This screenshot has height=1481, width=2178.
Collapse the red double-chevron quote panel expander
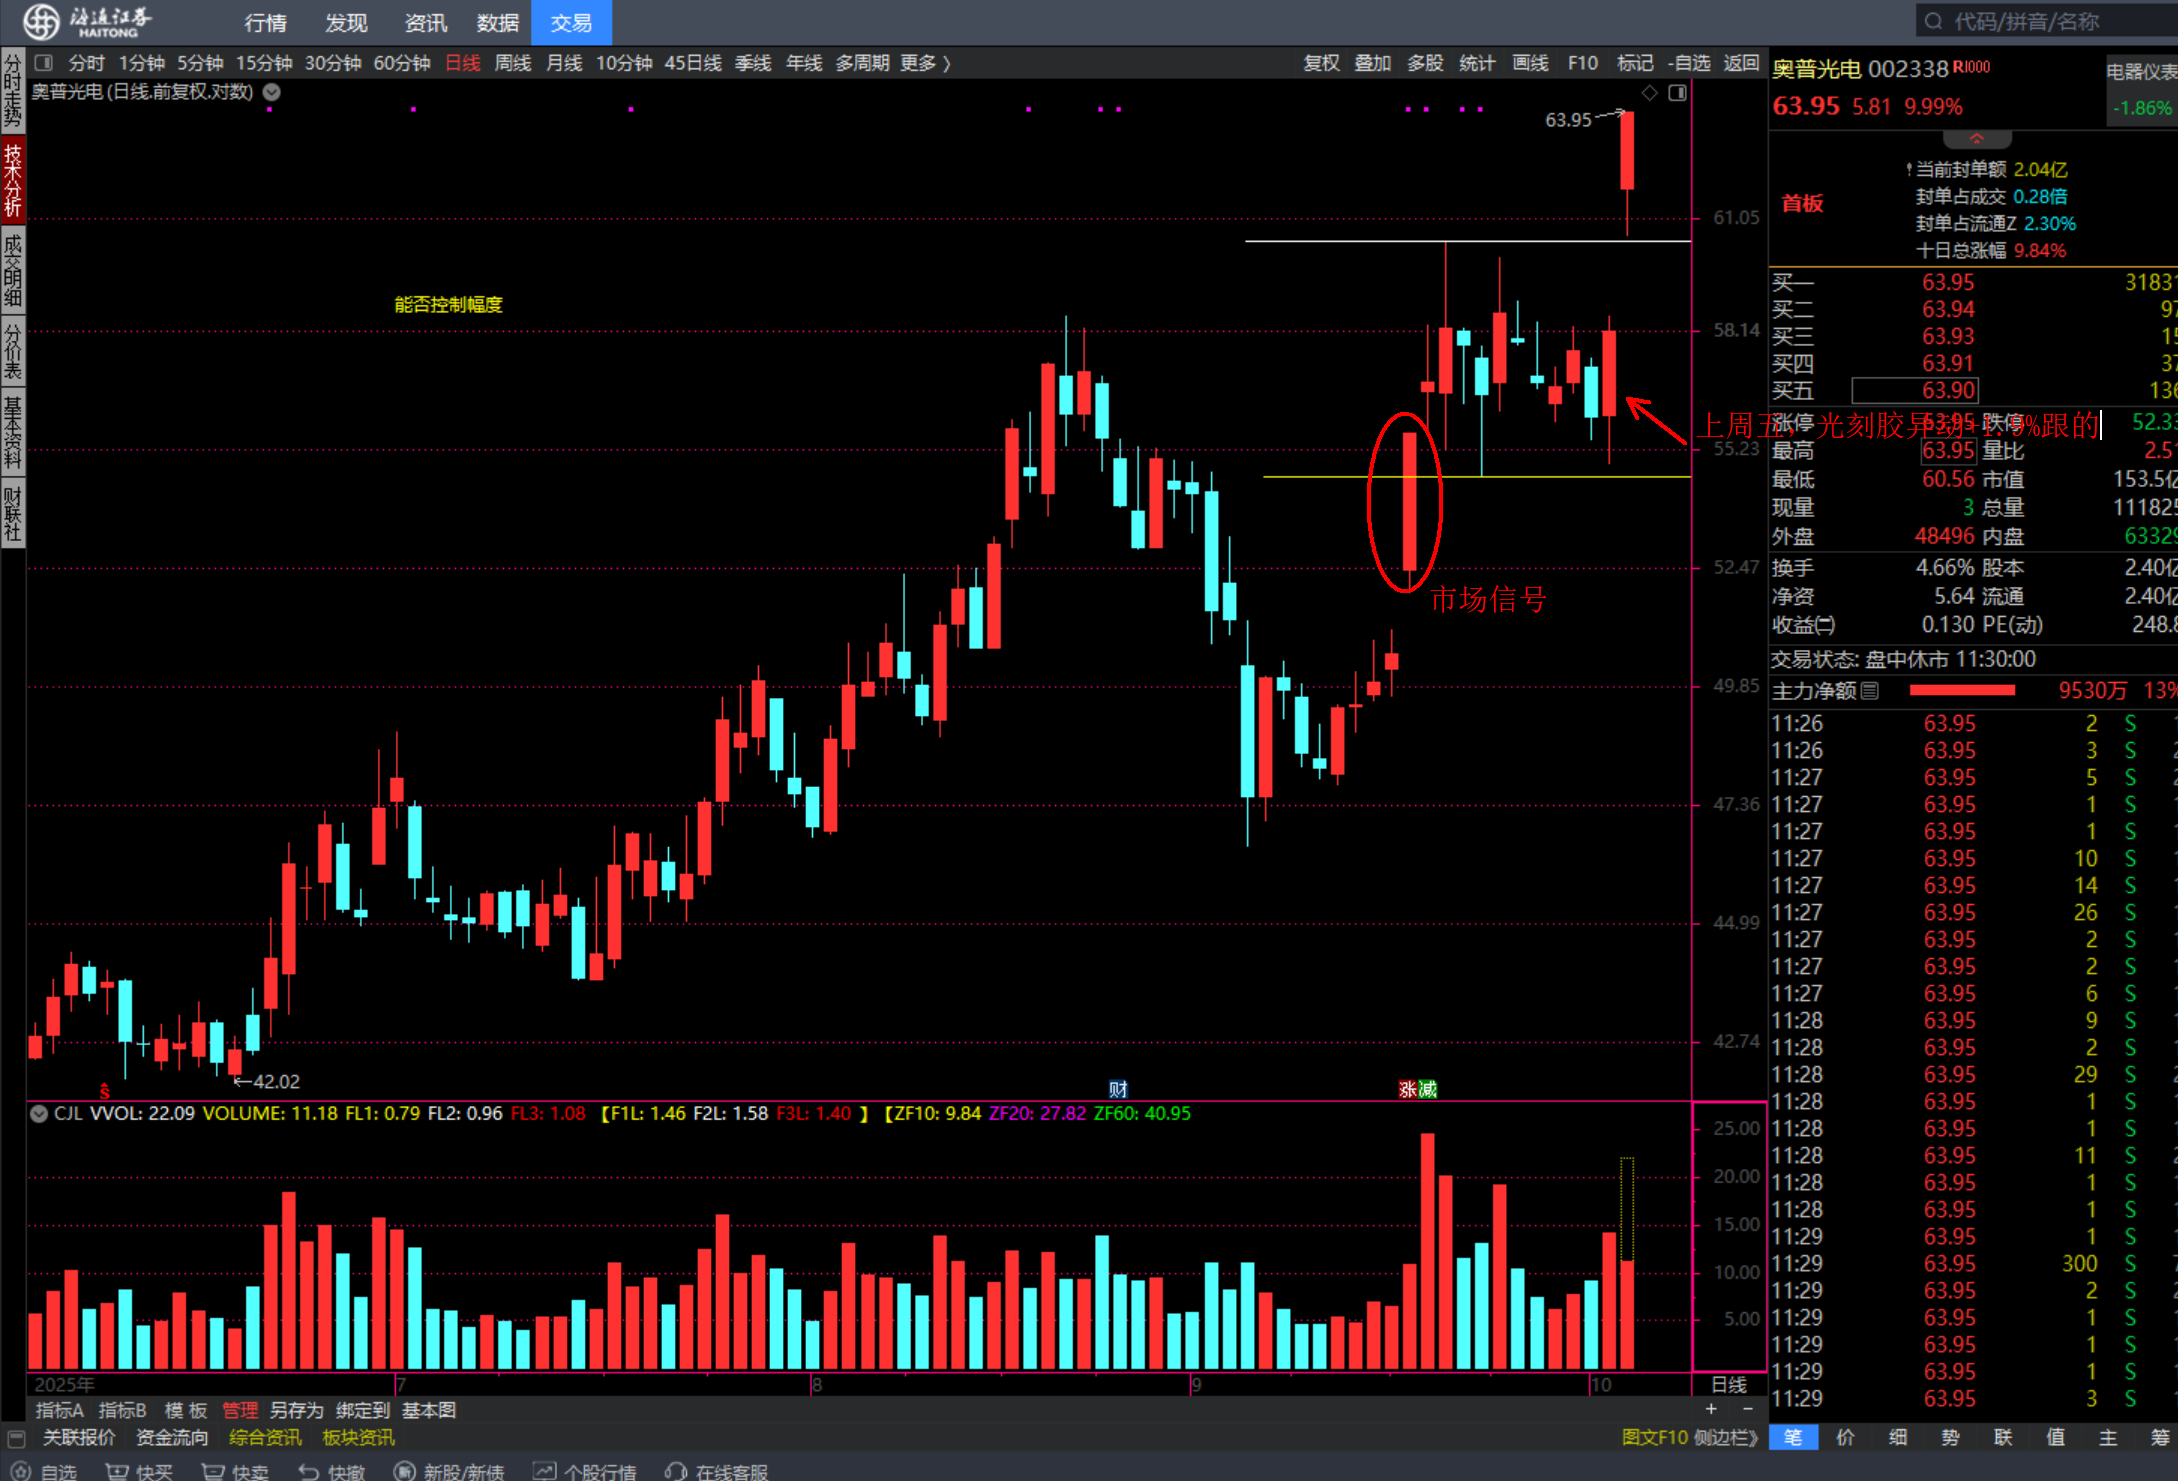1976,138
